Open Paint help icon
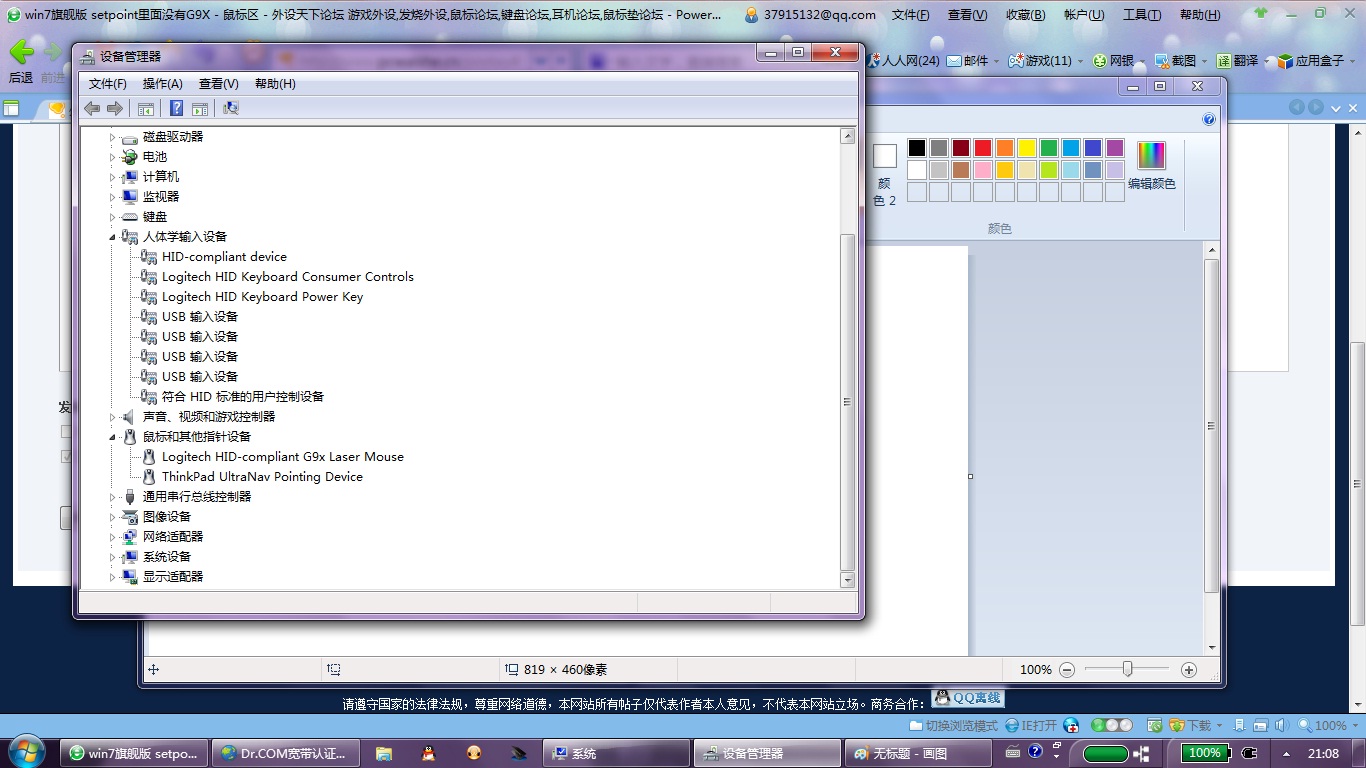 (1209, 119)
